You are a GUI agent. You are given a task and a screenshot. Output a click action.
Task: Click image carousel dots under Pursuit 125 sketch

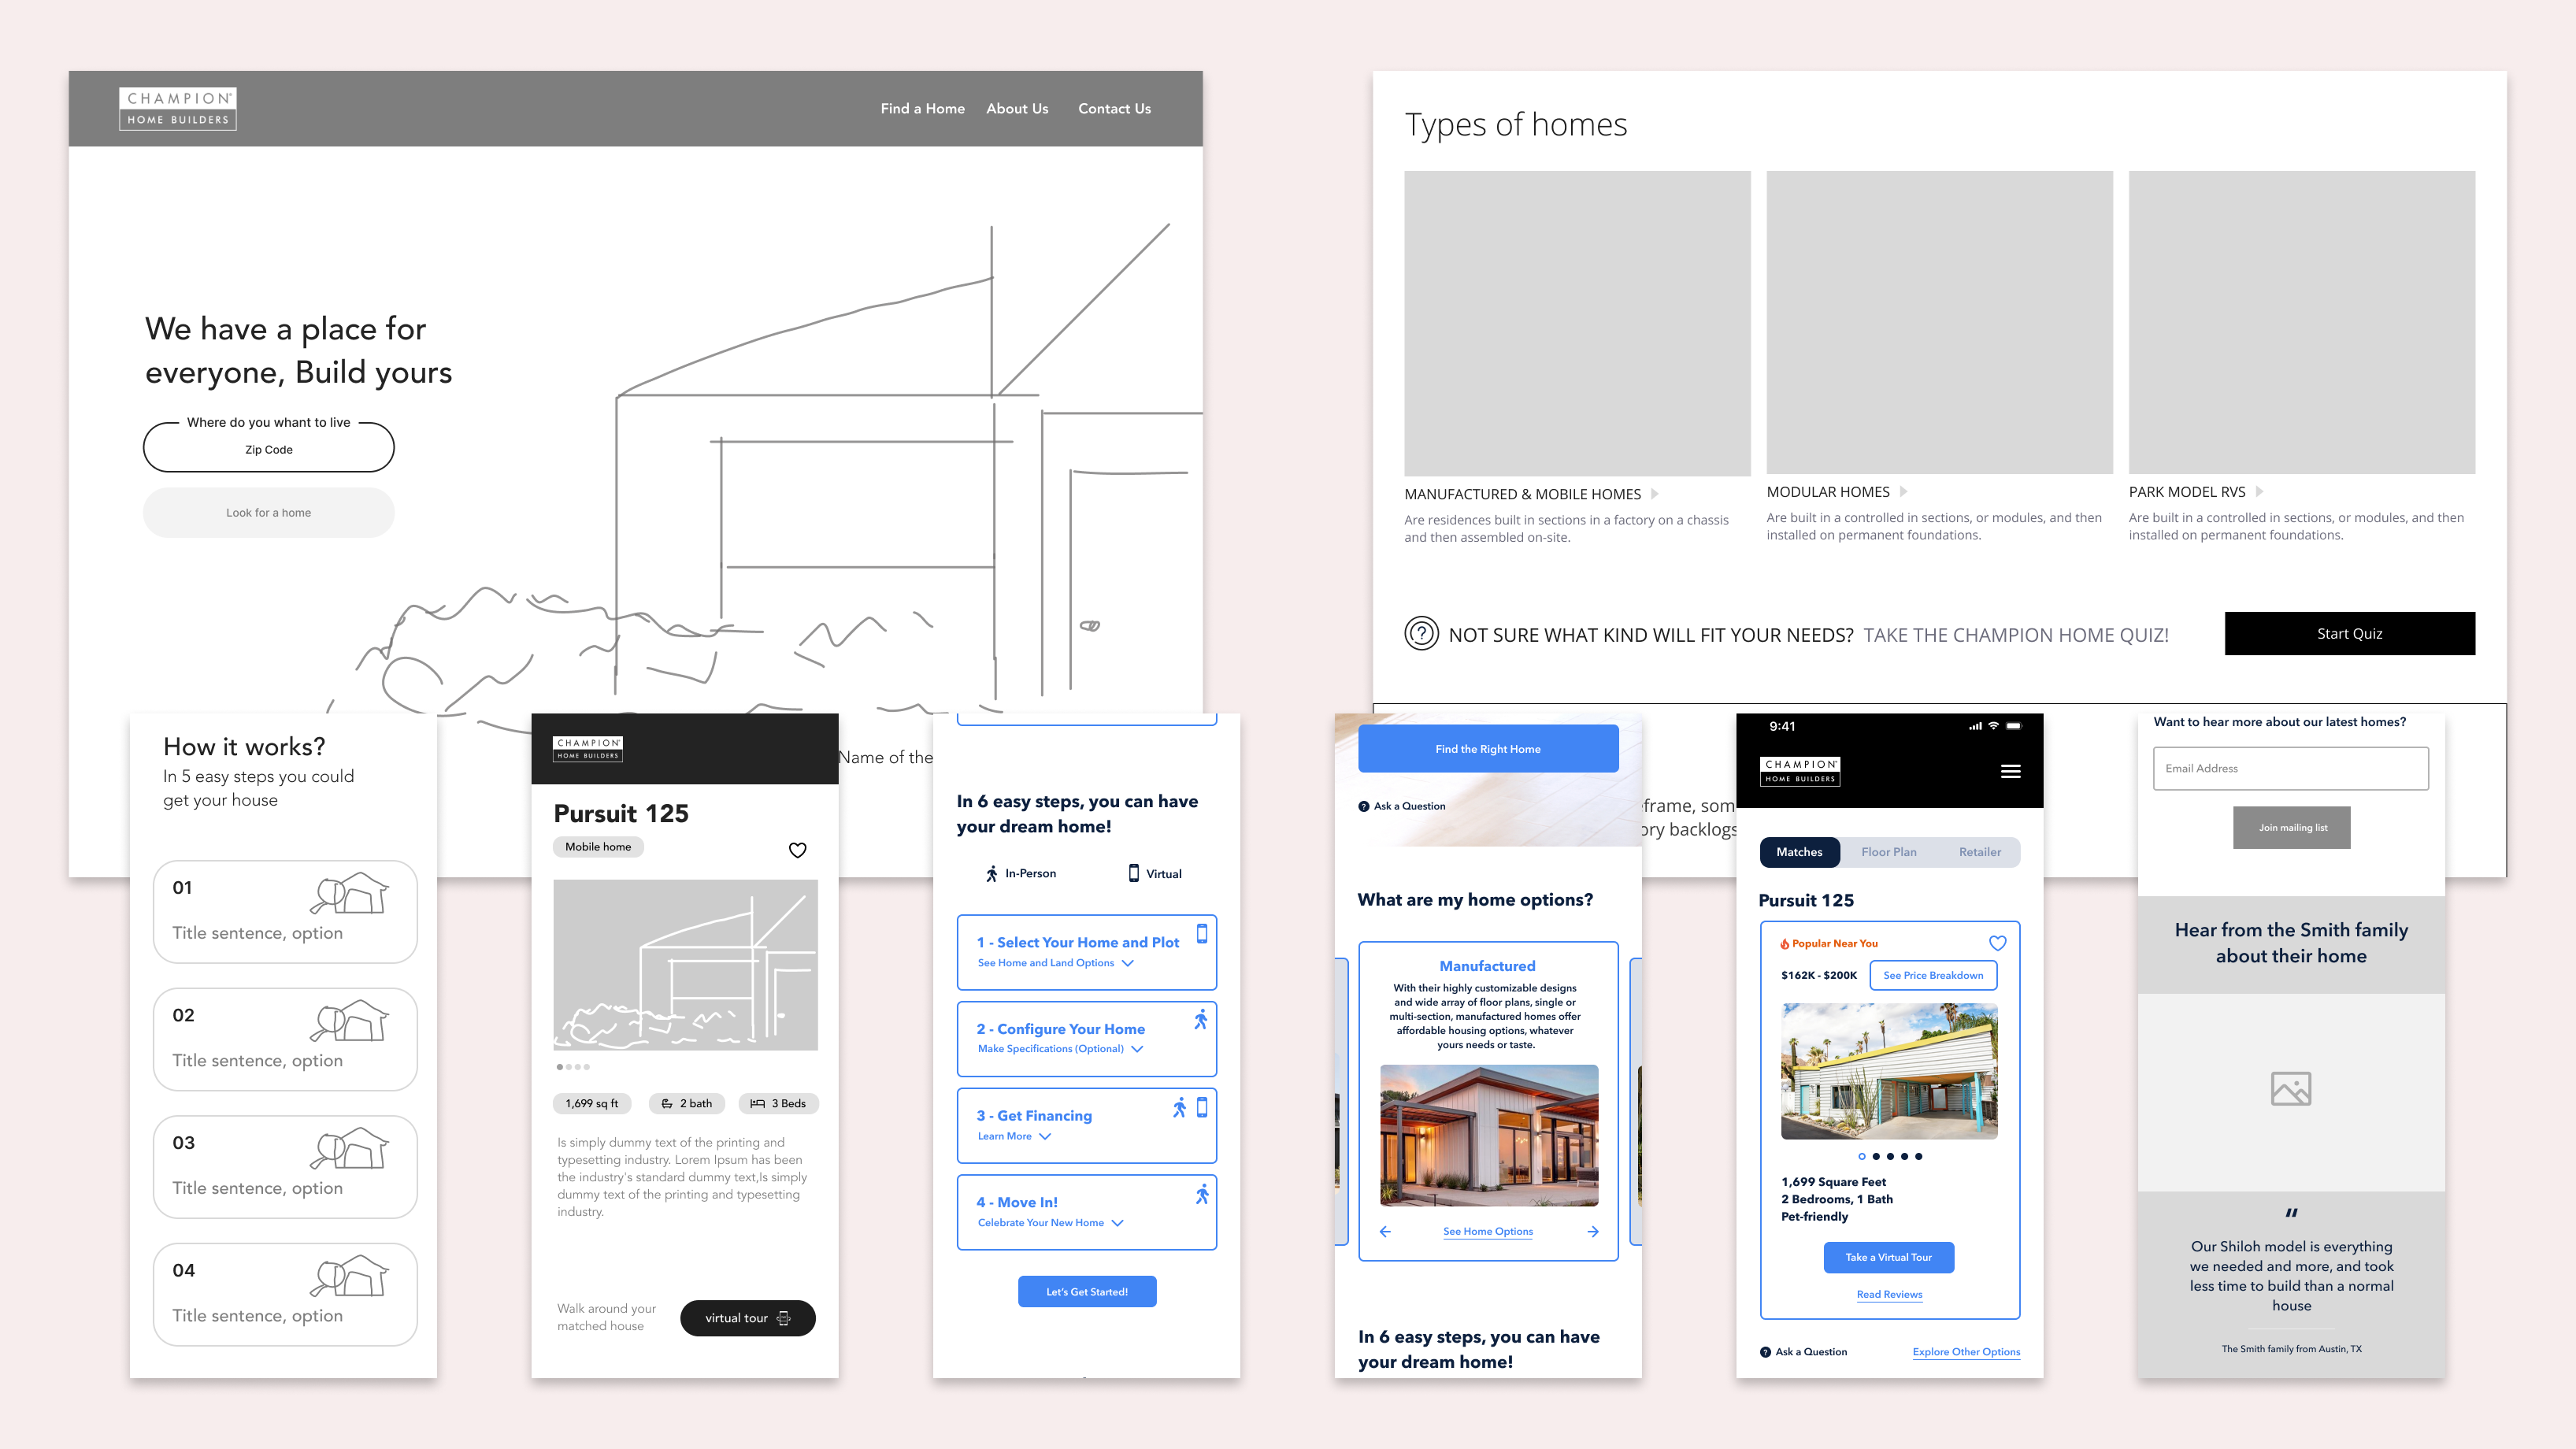point(573,1067)
